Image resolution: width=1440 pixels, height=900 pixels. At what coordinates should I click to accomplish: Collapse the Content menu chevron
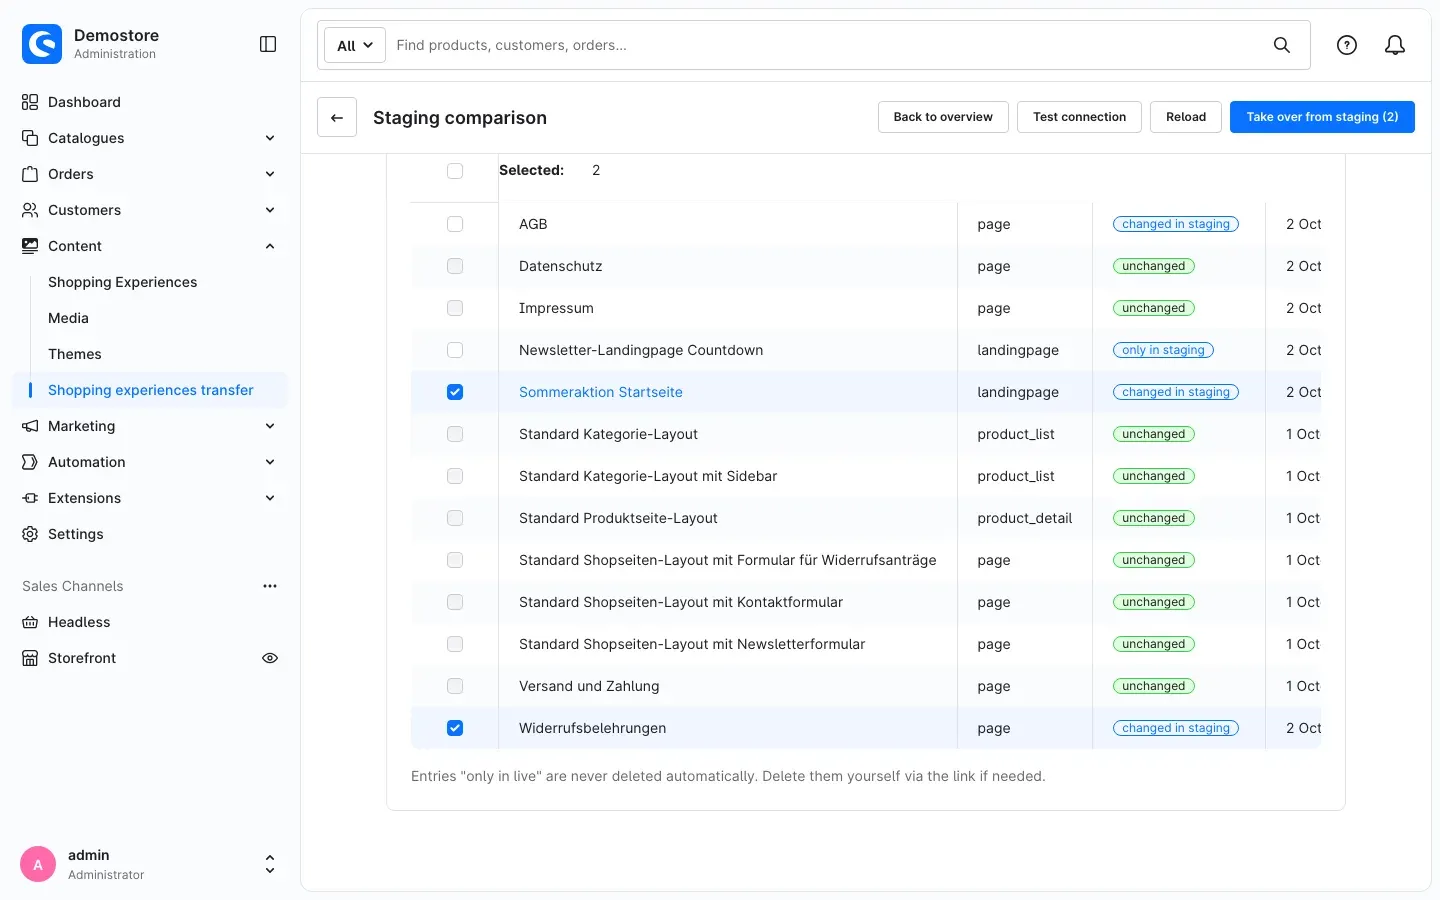coord(270,246)
